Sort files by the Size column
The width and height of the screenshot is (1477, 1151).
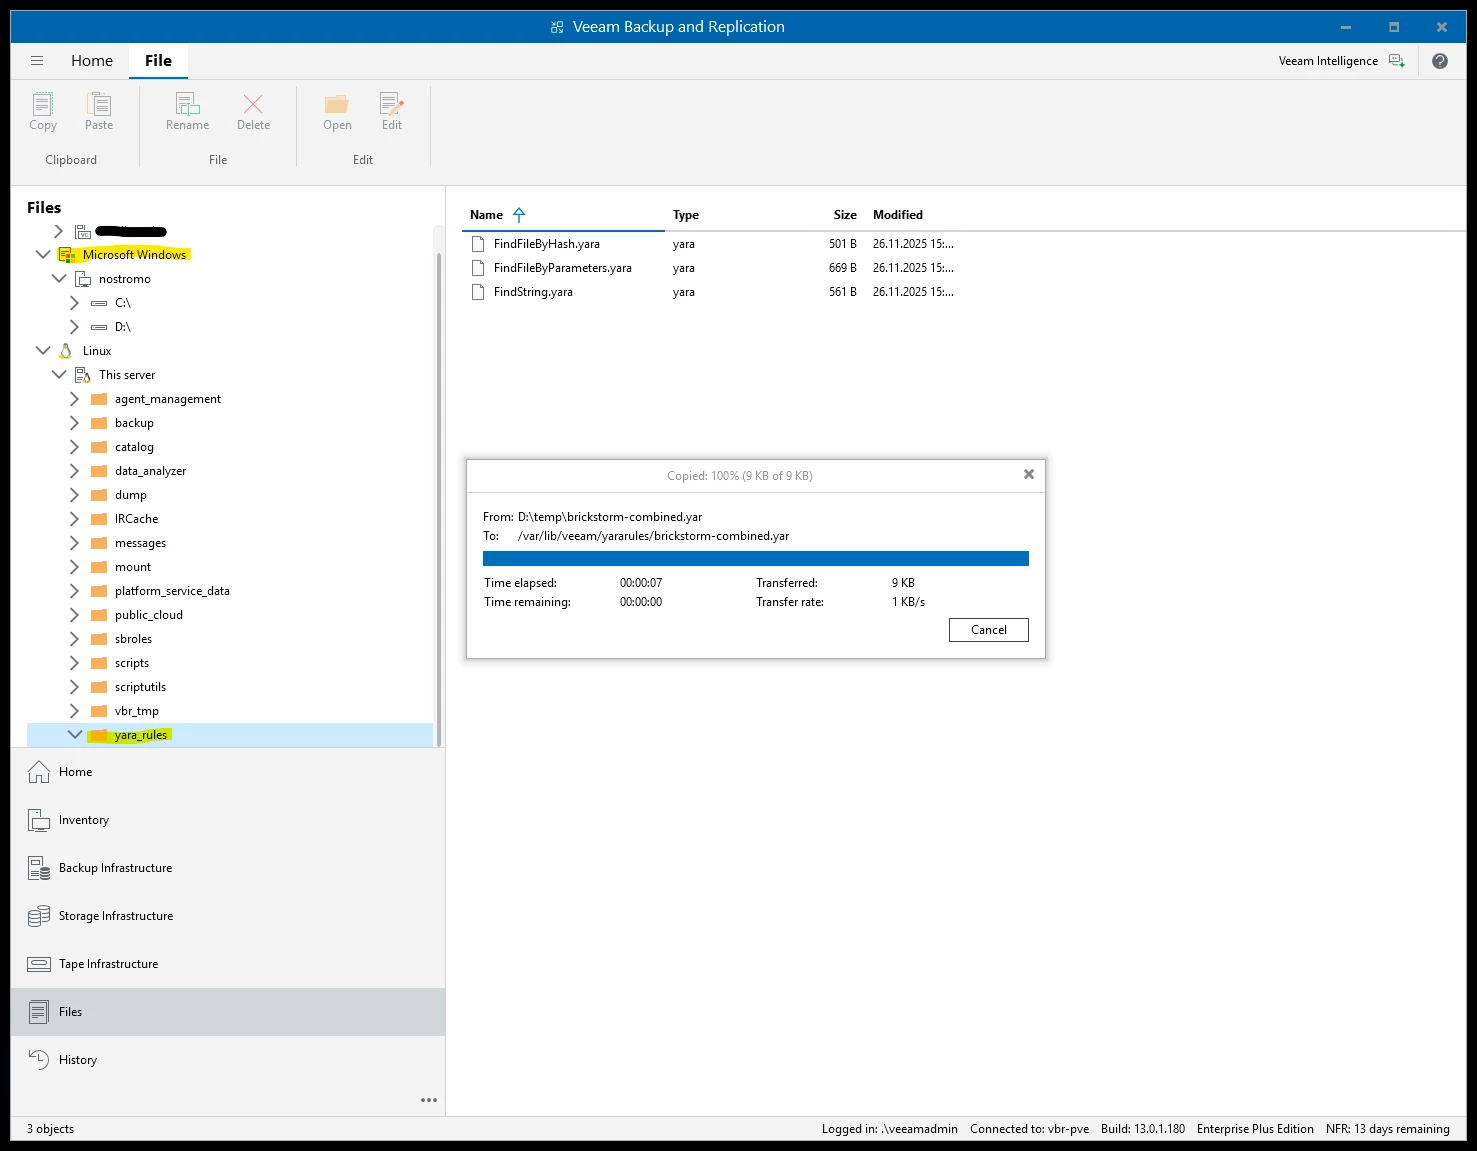click(x=844, y=215)
